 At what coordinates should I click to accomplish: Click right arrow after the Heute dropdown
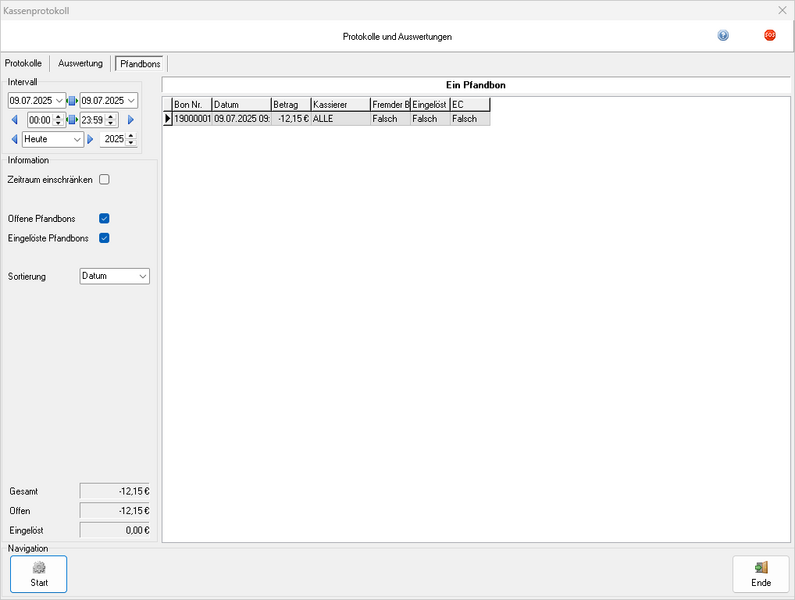(x=91, y=139)
